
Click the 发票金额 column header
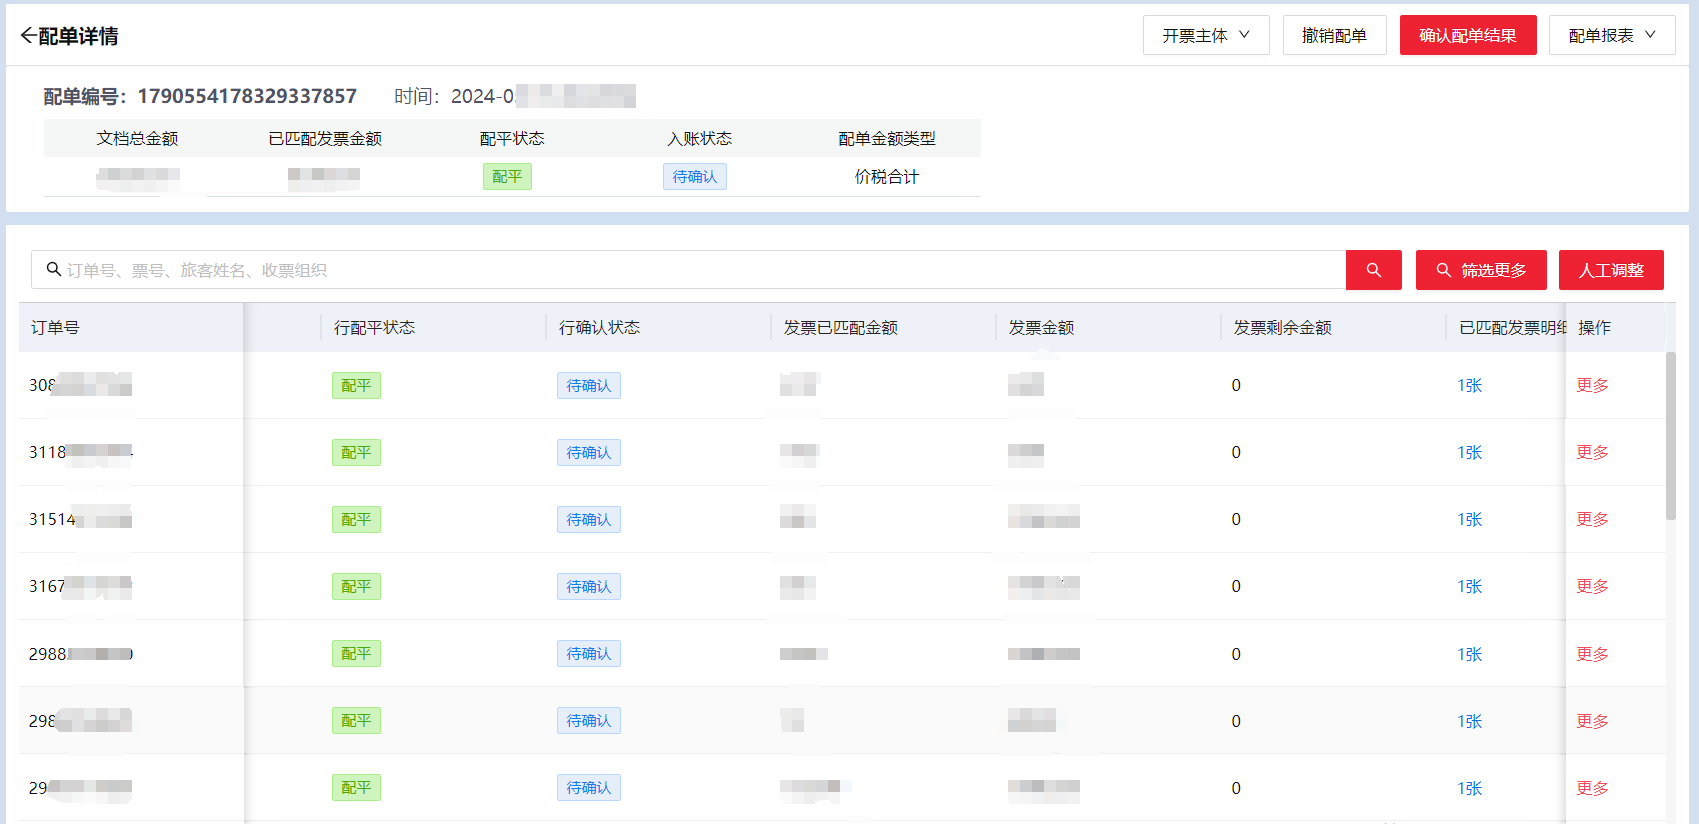coord(1041,327)
